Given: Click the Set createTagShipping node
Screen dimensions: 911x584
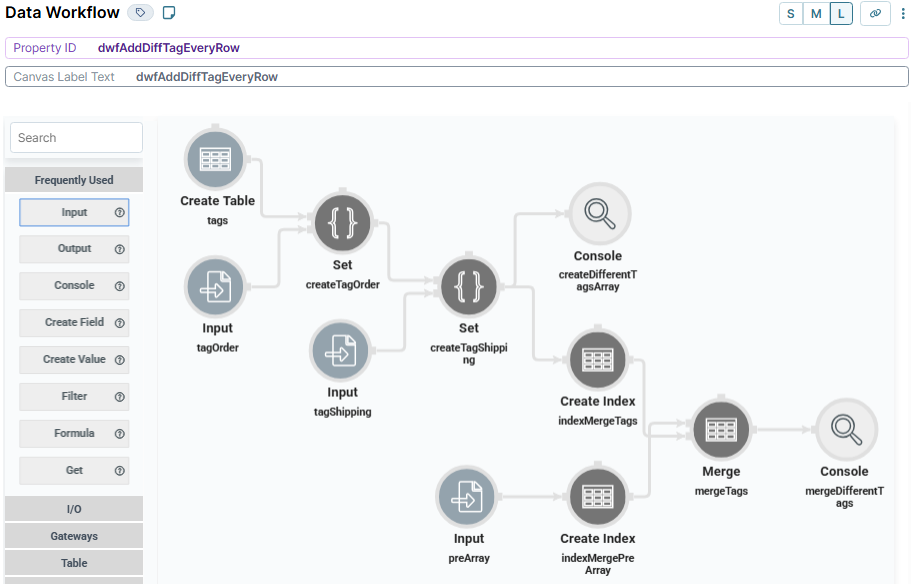Looking at the screenshot, I should pyautogui.click(x=468, y=285).
